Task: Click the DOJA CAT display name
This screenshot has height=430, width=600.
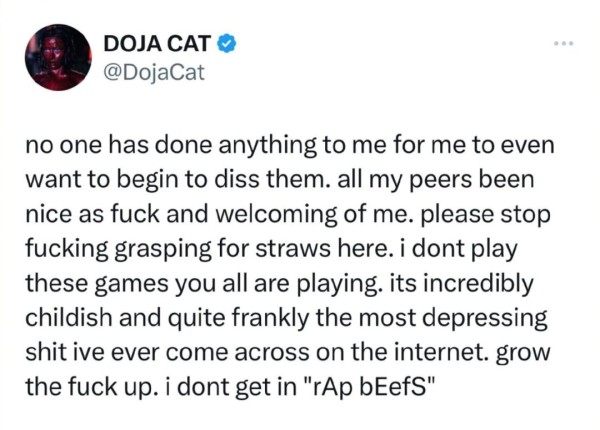Action: pyautogui.click(x=157, y=43)
